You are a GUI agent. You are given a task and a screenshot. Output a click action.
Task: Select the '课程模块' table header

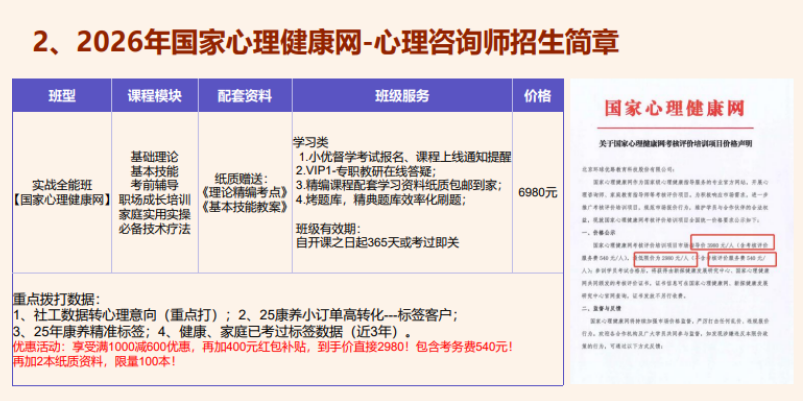[x=155, y=96]
